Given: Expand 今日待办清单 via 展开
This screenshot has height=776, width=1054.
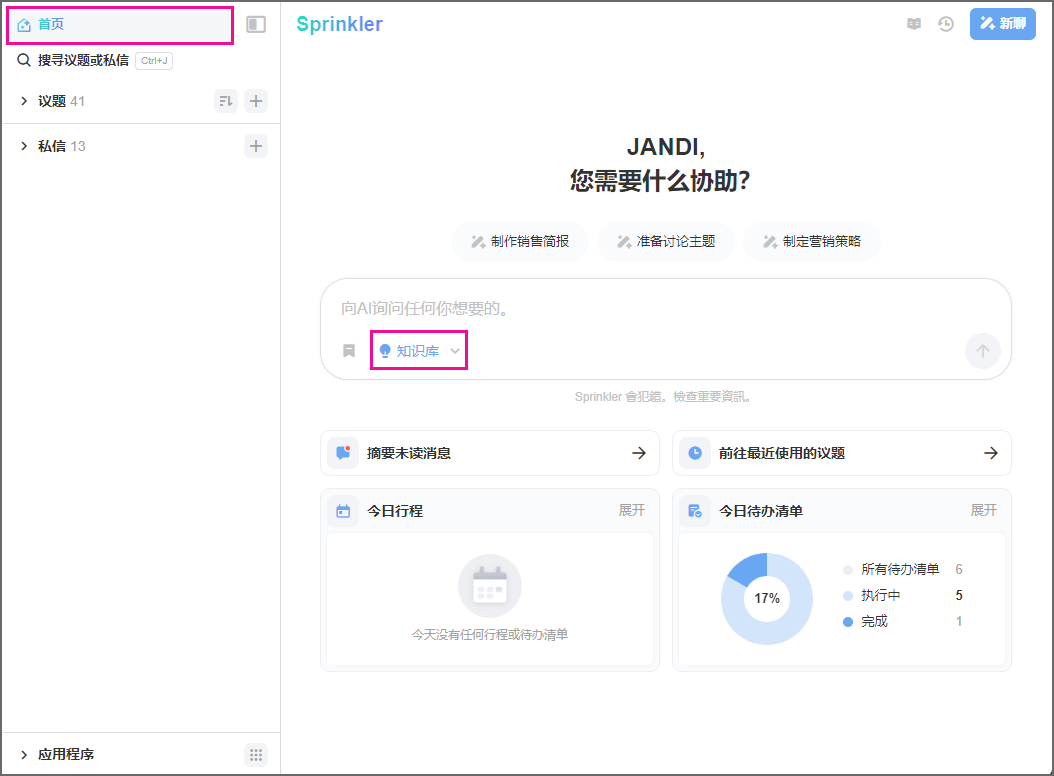Looking at the screenshot, I should click(983, 510).
